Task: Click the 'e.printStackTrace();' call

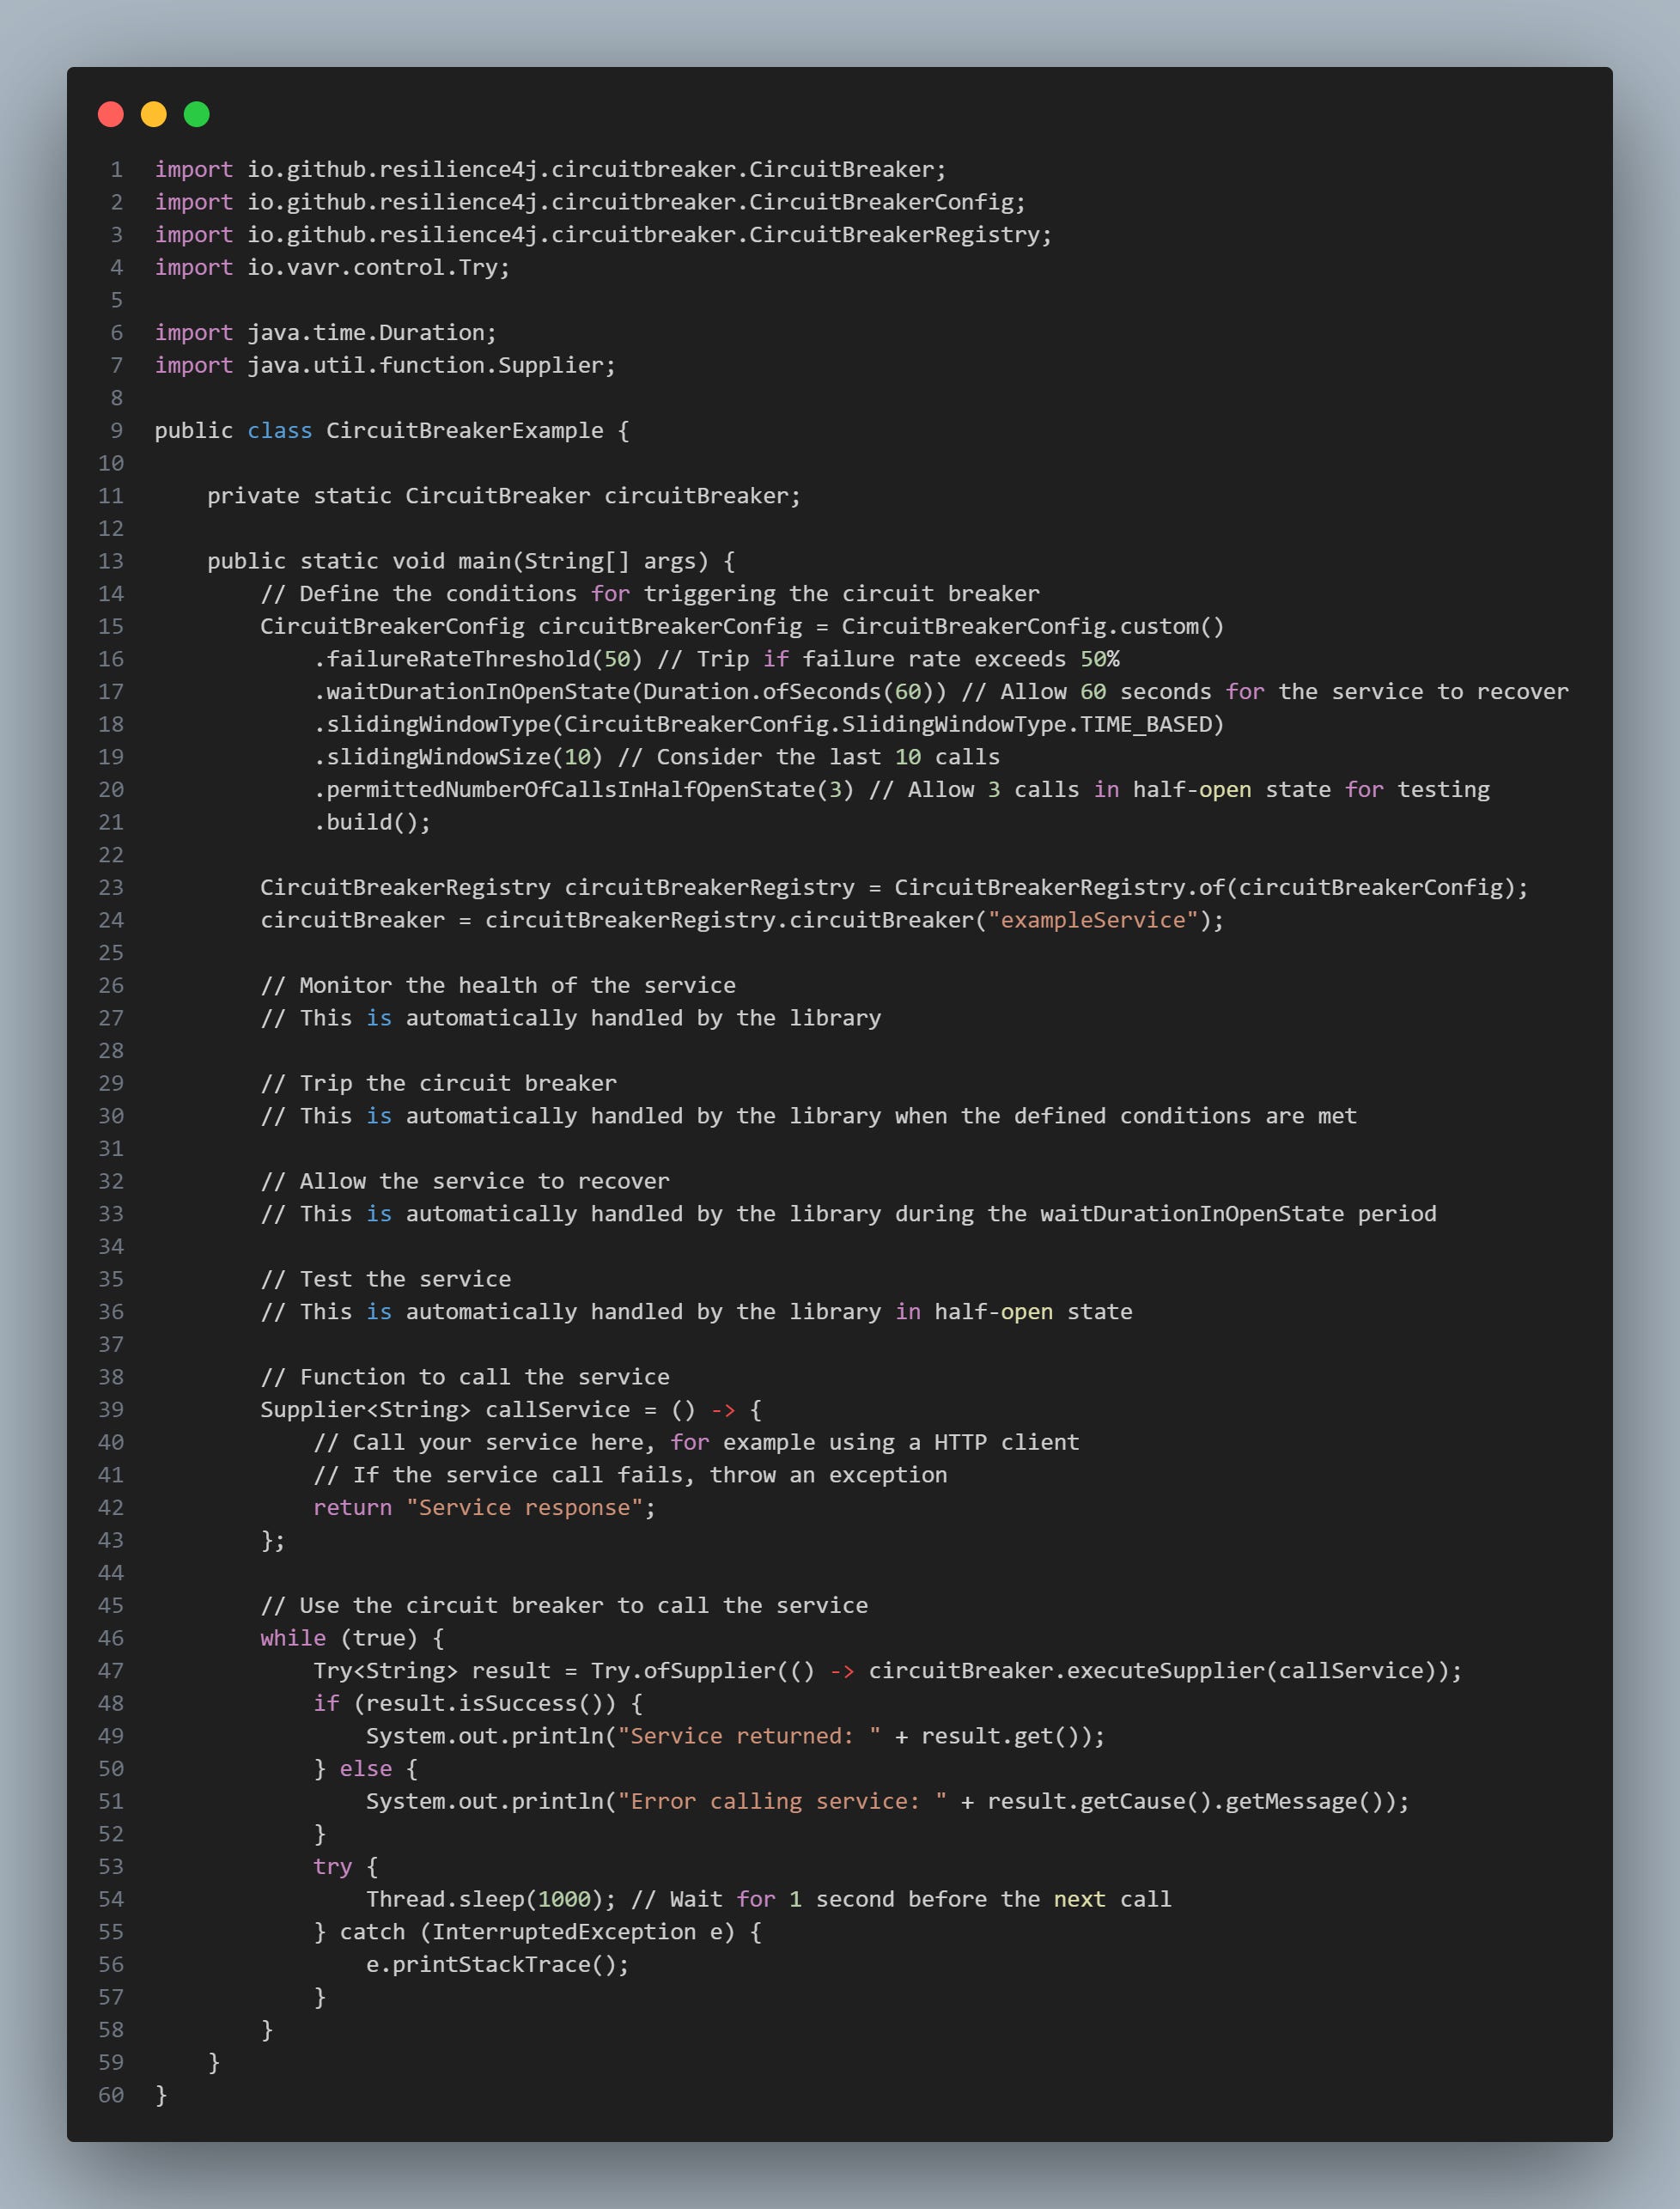Action: coord(497,1965)
